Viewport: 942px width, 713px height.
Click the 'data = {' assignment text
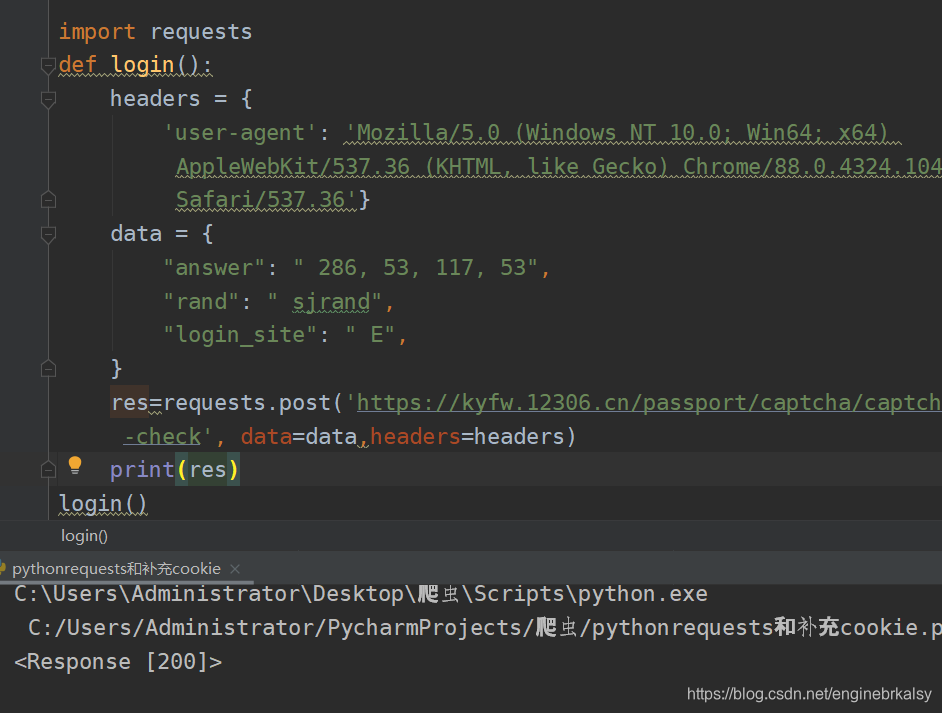(162, 234)
